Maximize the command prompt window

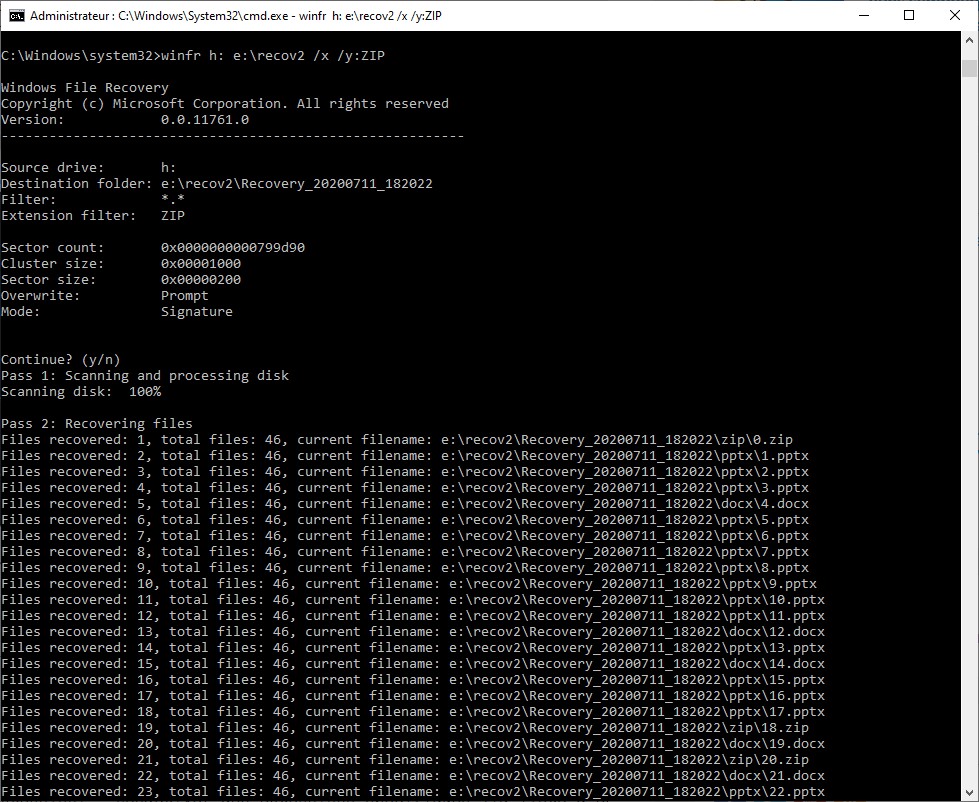pyautogui.click(x=909, y=16)
